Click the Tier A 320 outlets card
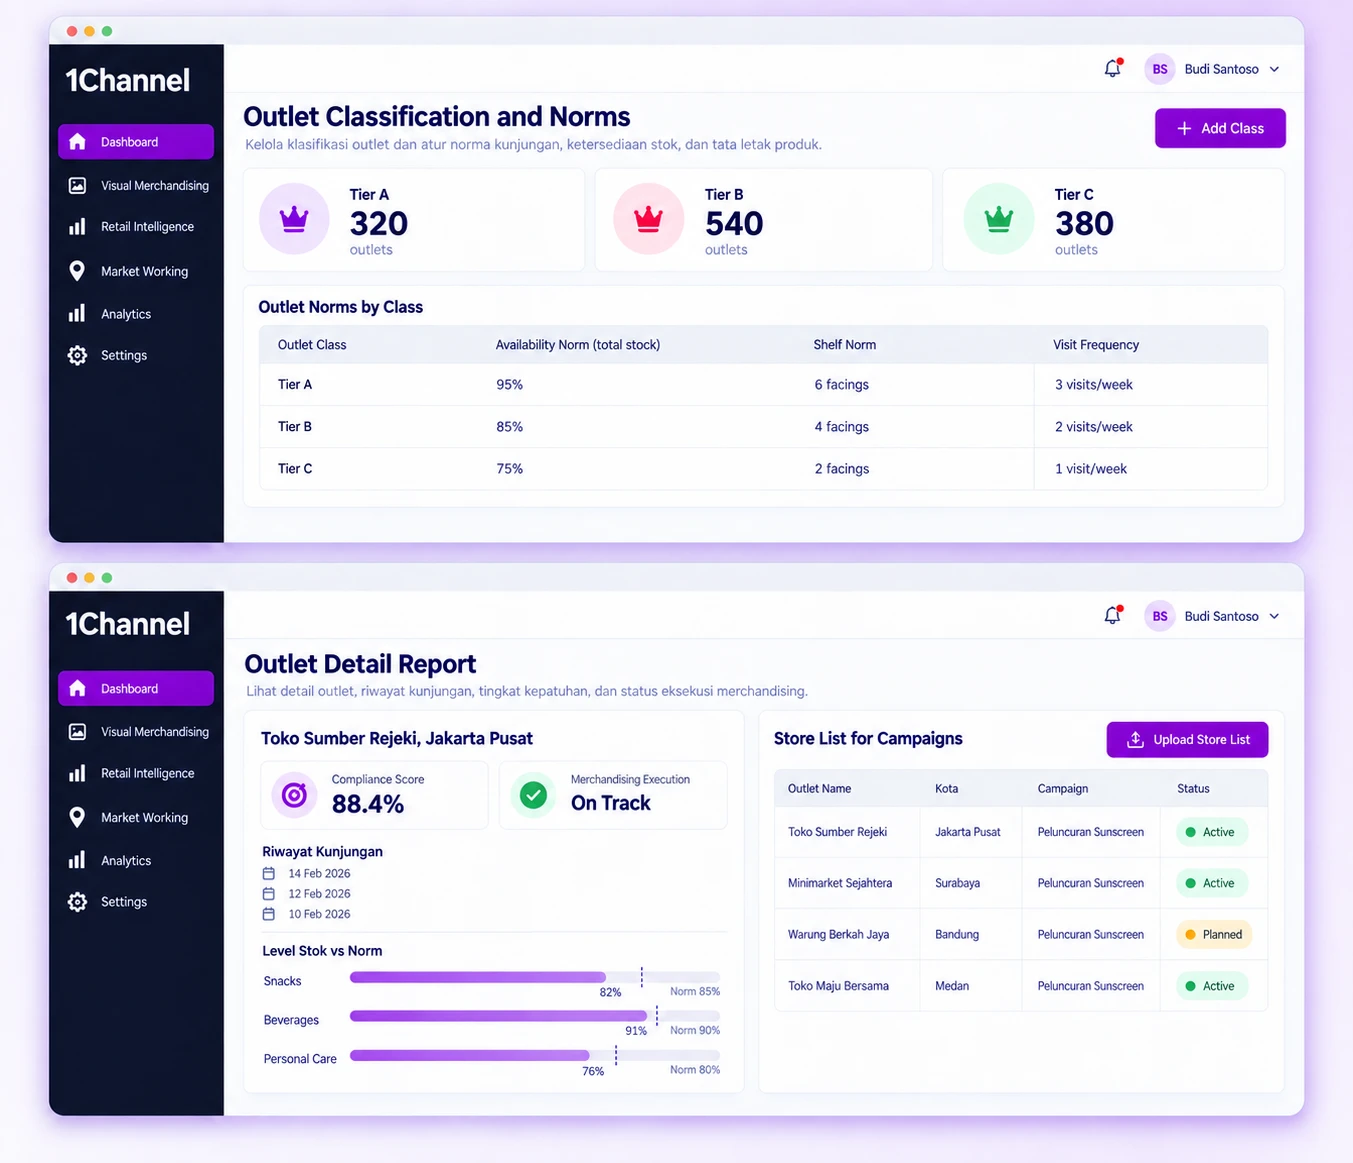Screen dimensions: 1353x1163 coord(414,220)
